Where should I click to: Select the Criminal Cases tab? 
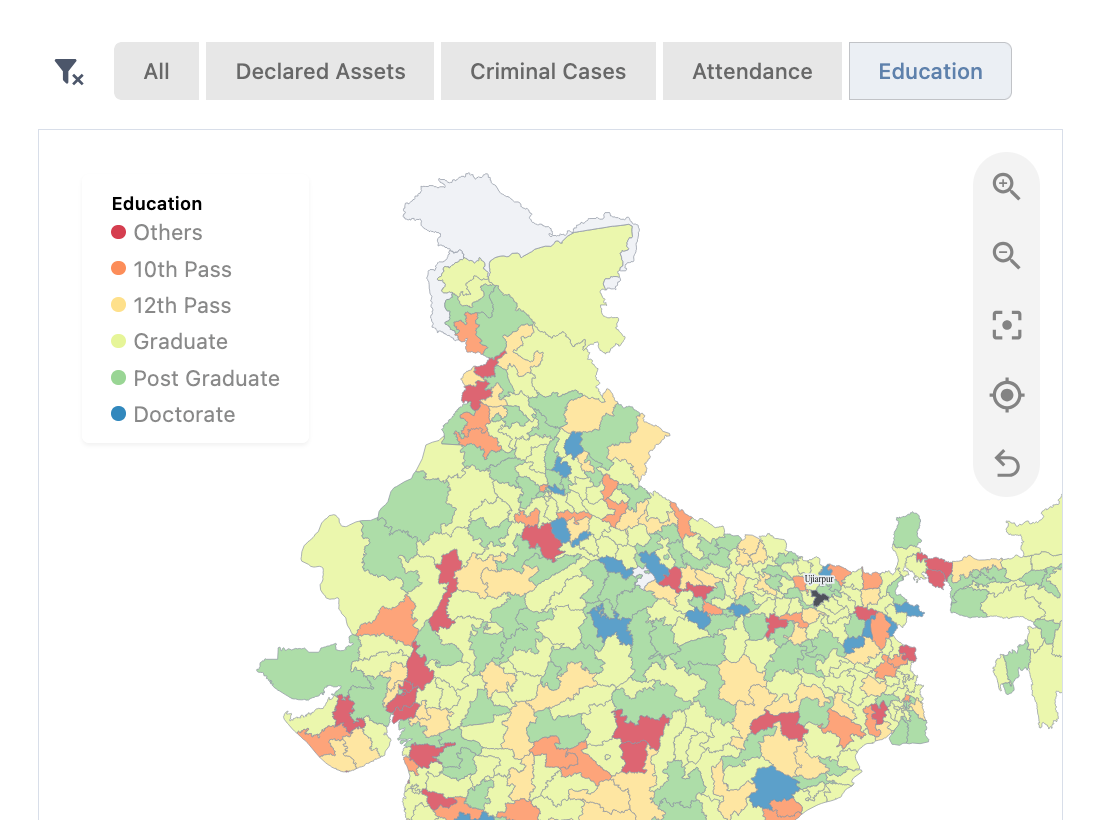(x=548, y=72)
